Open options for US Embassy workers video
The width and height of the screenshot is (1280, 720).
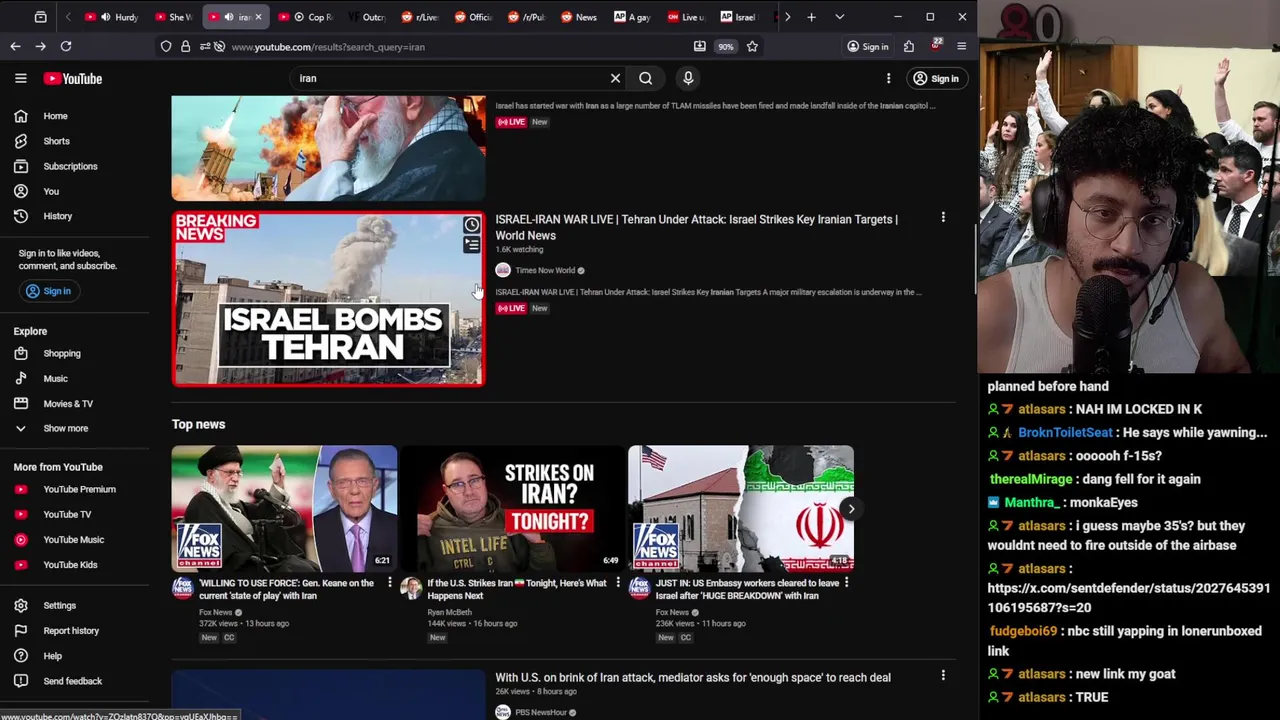846,582
